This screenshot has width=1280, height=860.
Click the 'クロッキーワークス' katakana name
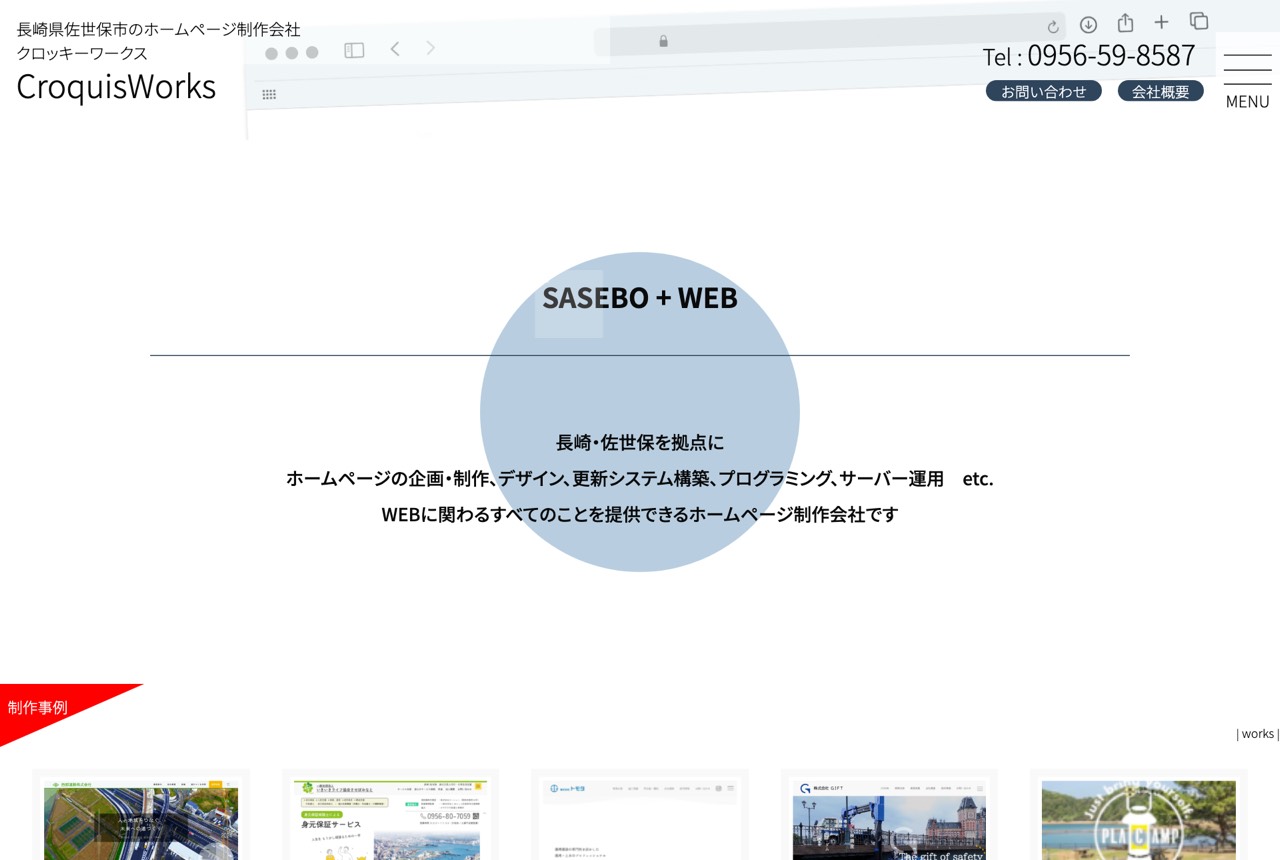(82, 53)
